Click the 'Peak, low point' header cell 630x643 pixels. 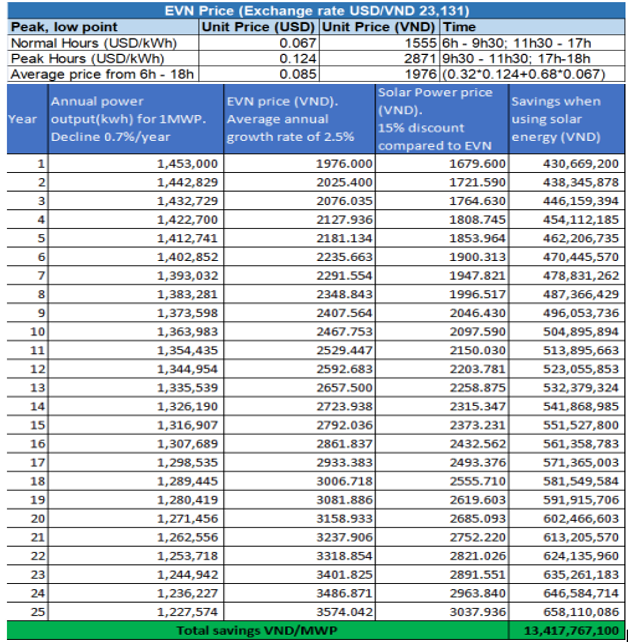[103, 27]
